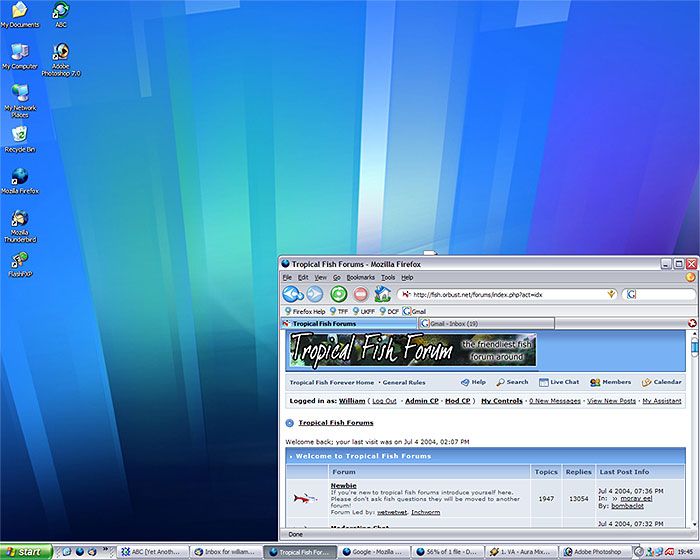
Task: Click the circular icon beside Tropical Fish Forums breadcrumb
Action: click(x=289, y=423)
